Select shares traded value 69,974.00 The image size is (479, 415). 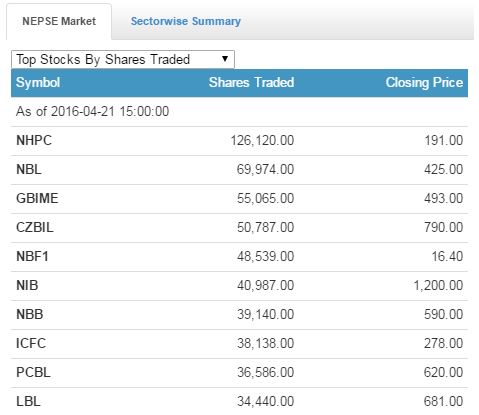[x=265, y=169]
